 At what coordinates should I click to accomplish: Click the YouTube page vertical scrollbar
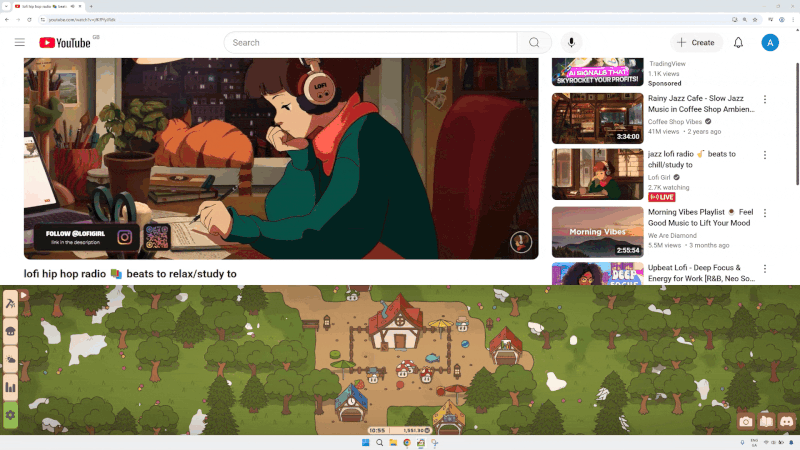(x=797, y=124)
